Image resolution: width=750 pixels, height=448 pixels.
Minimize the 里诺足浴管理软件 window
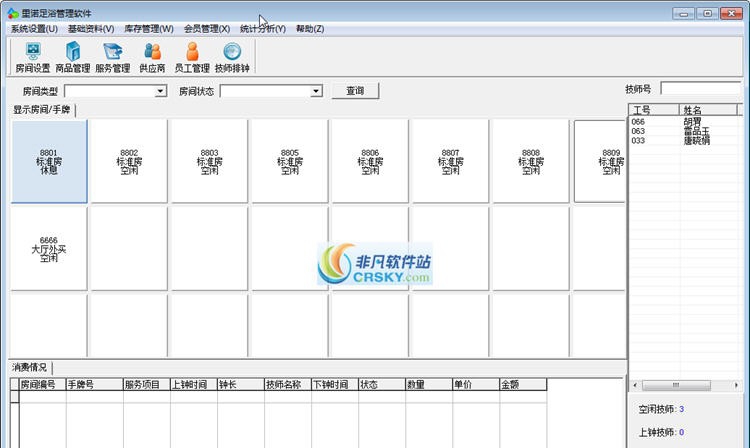684,13
